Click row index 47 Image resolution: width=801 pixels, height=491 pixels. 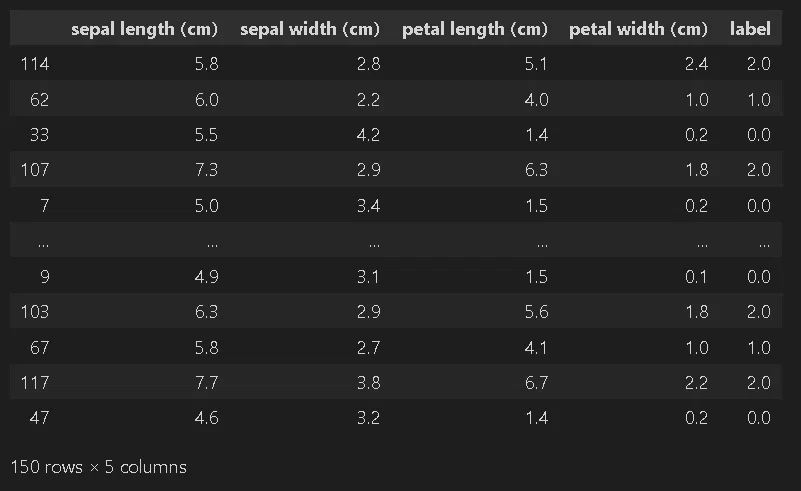[x=39, y=418]
